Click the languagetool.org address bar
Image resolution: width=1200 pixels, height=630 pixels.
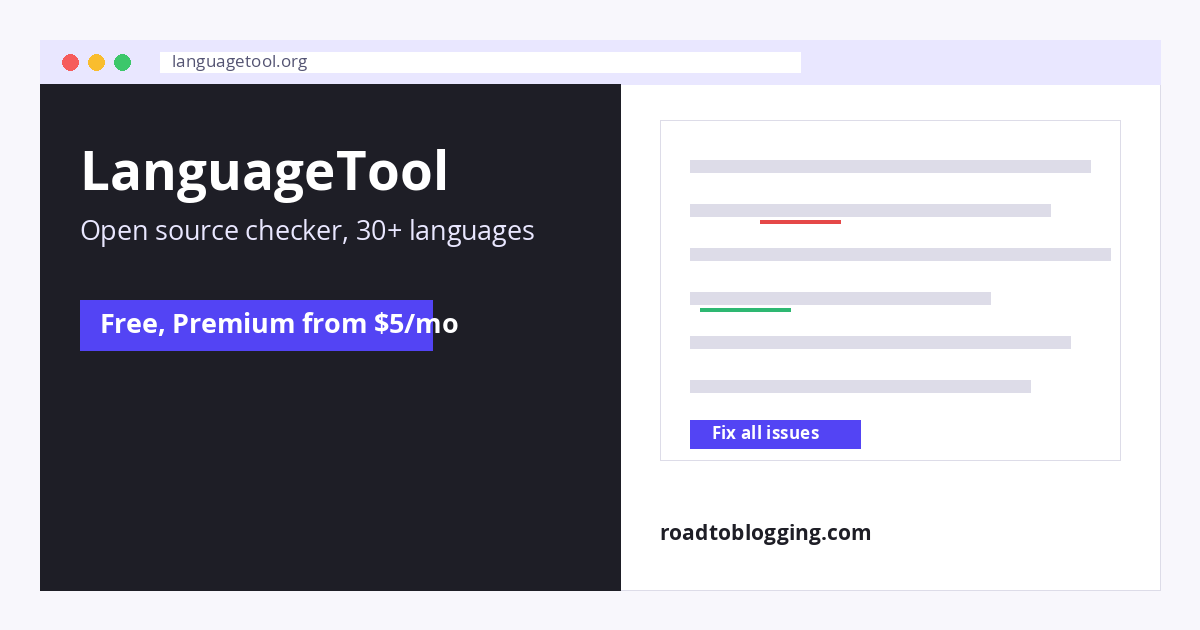[x=480, y=62]
